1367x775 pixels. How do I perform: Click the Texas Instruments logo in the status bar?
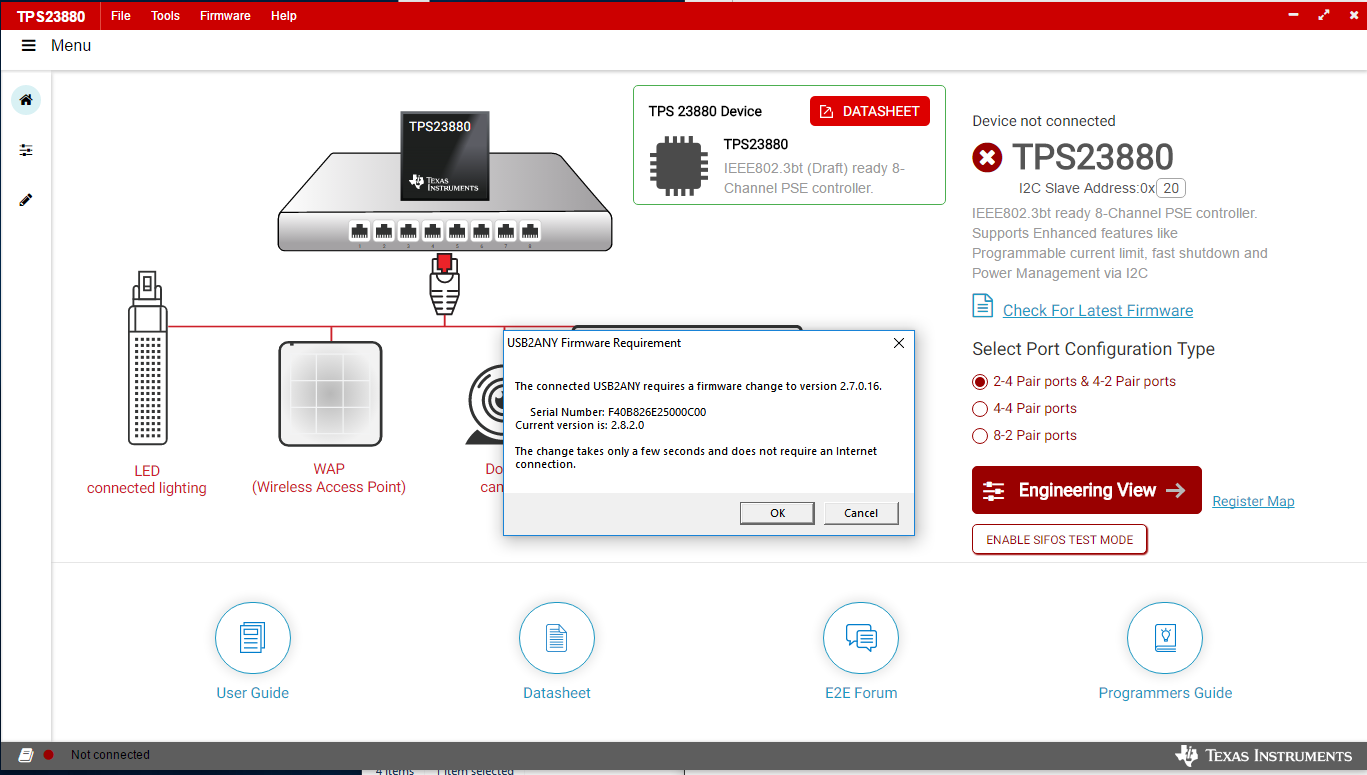coord(1263,756)
